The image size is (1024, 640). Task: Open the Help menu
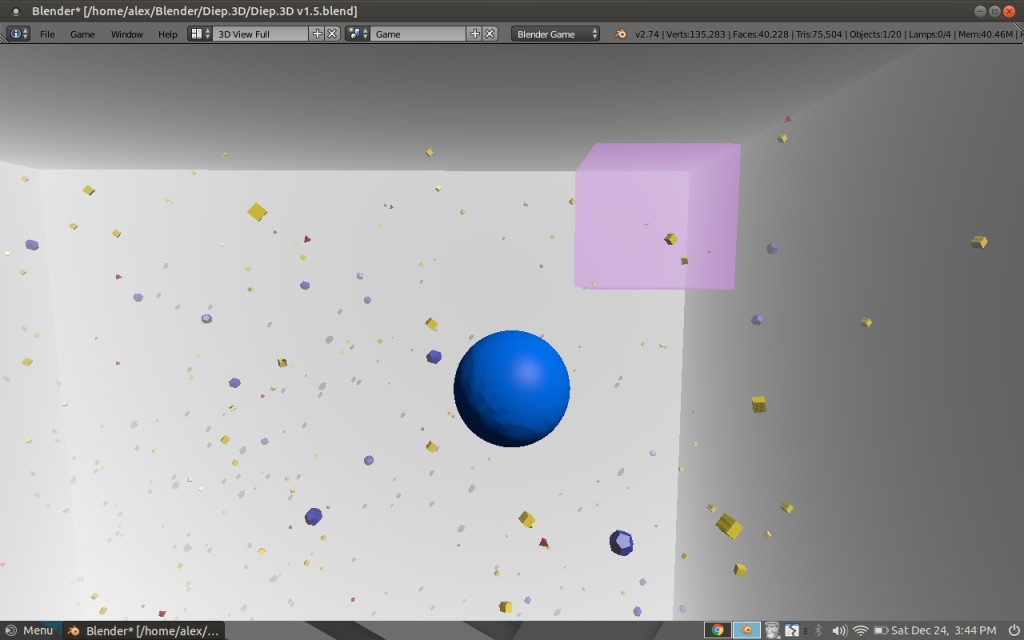167,33
